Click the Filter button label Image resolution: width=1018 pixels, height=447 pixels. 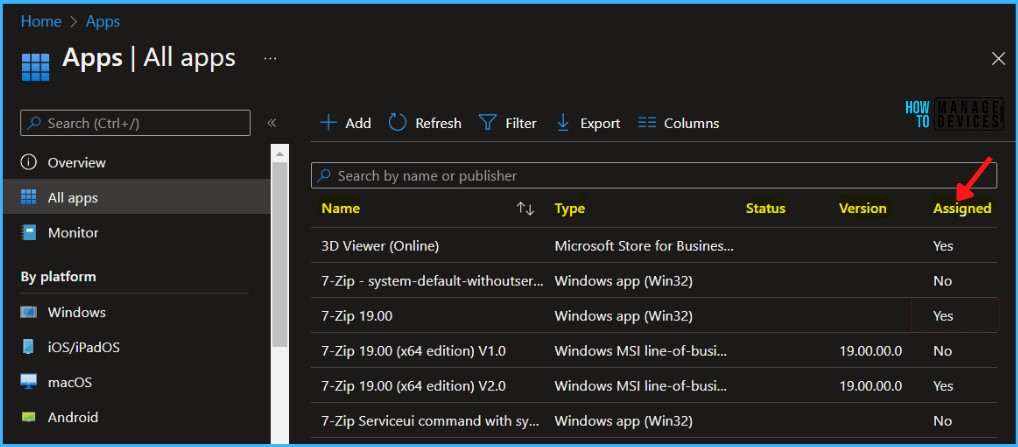pos(521,123)
